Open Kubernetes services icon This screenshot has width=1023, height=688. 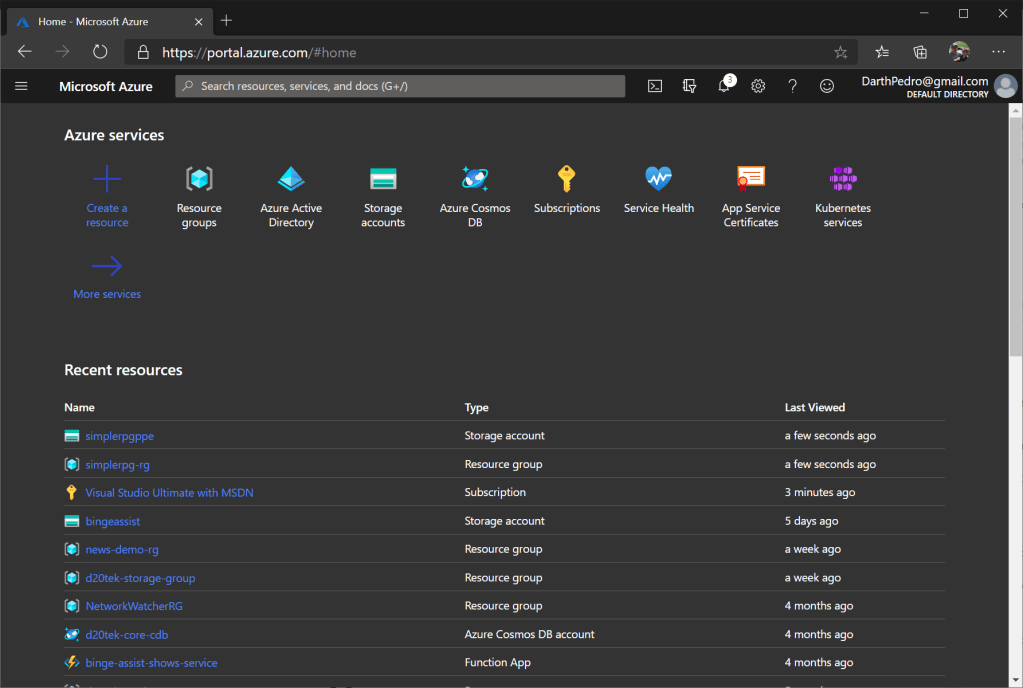tap(843, 180)
